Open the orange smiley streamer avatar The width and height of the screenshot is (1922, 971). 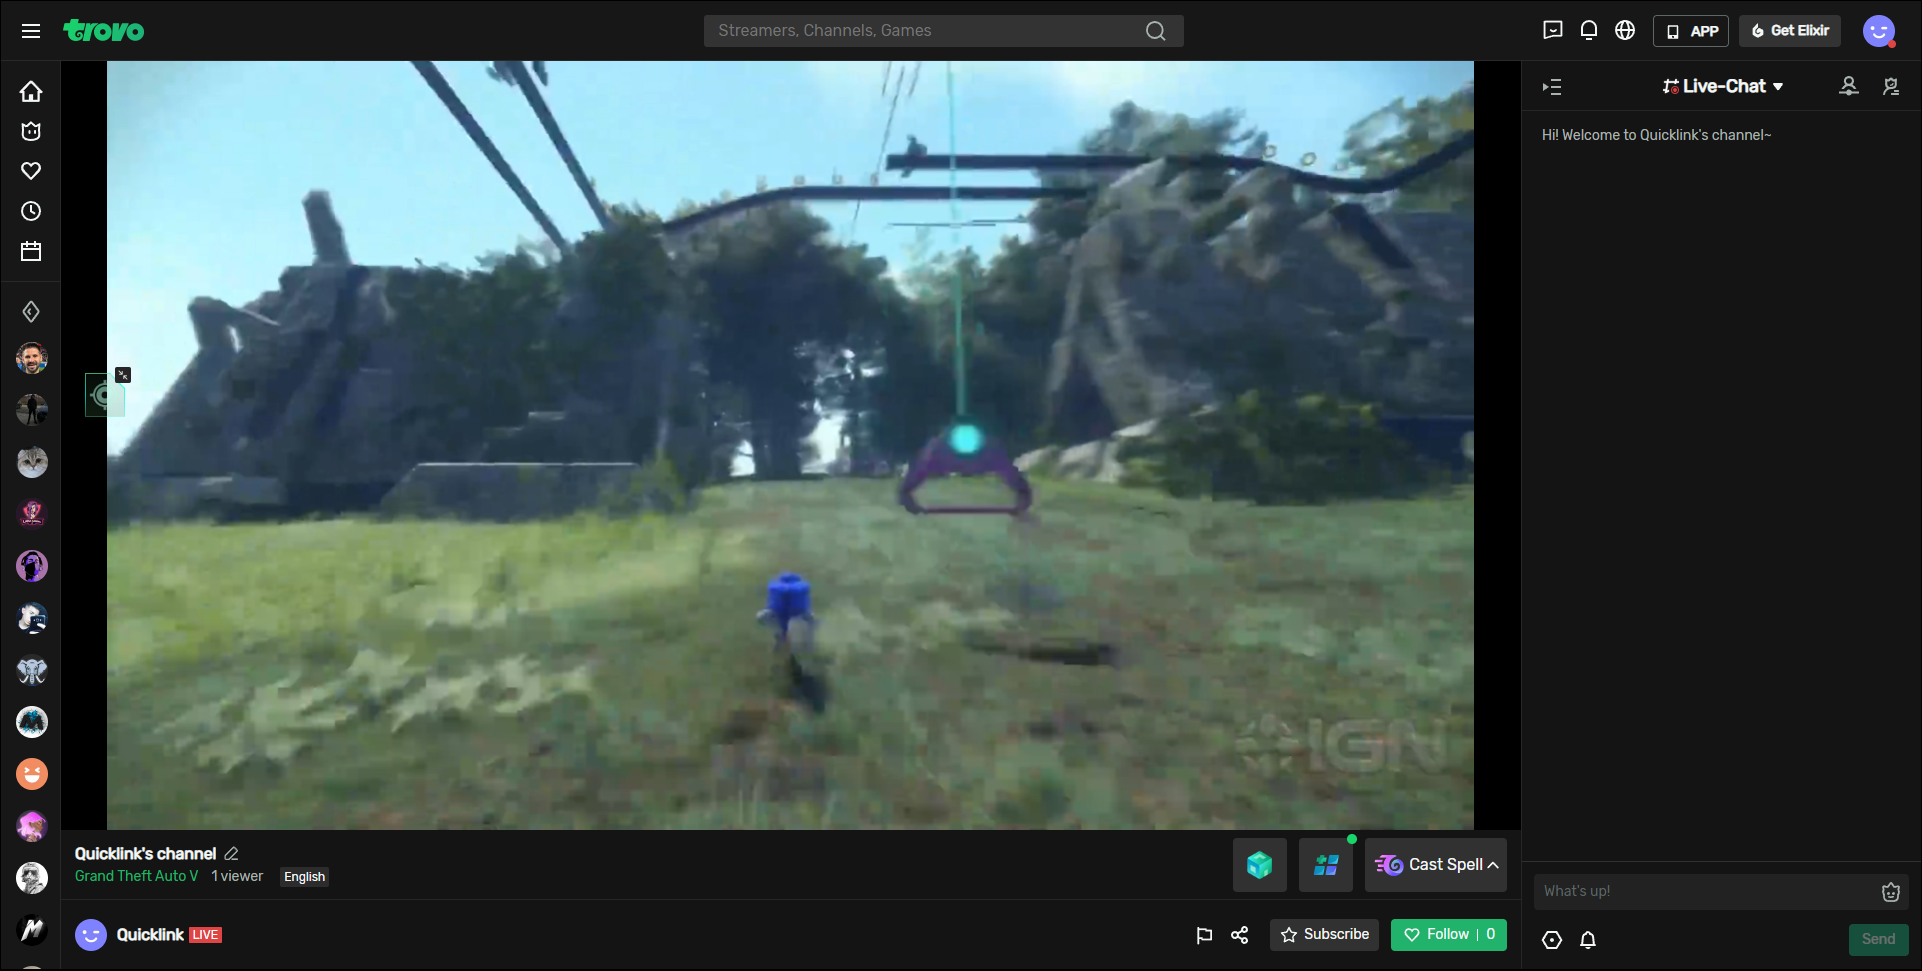tap(32, 774)
